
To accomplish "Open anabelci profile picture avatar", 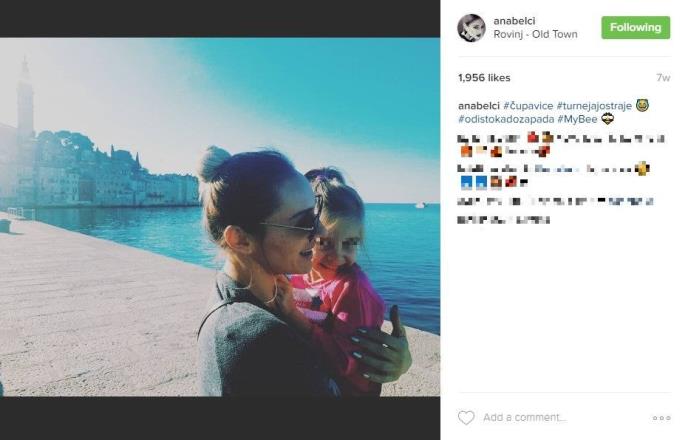I will (x=471, y=28).
